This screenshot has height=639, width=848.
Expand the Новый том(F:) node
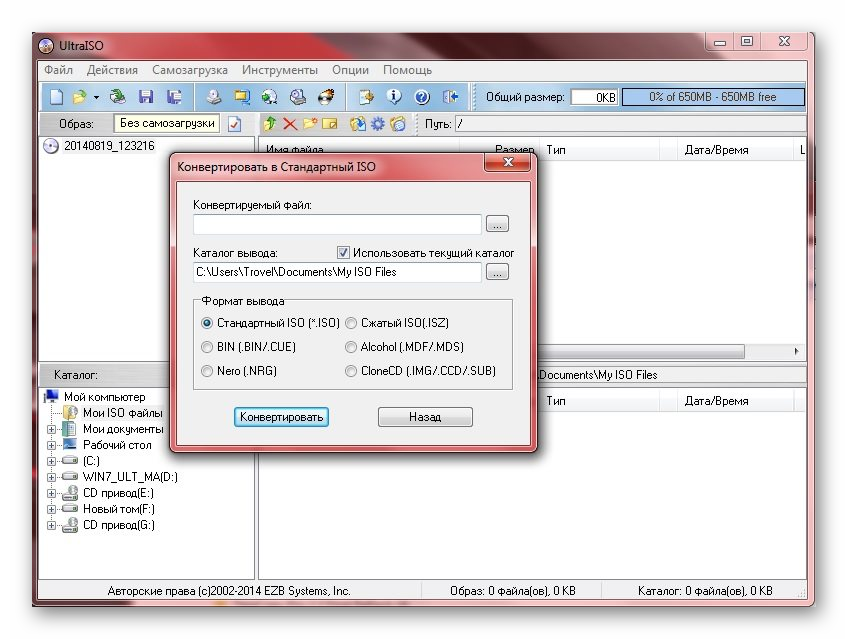[51, 509]
